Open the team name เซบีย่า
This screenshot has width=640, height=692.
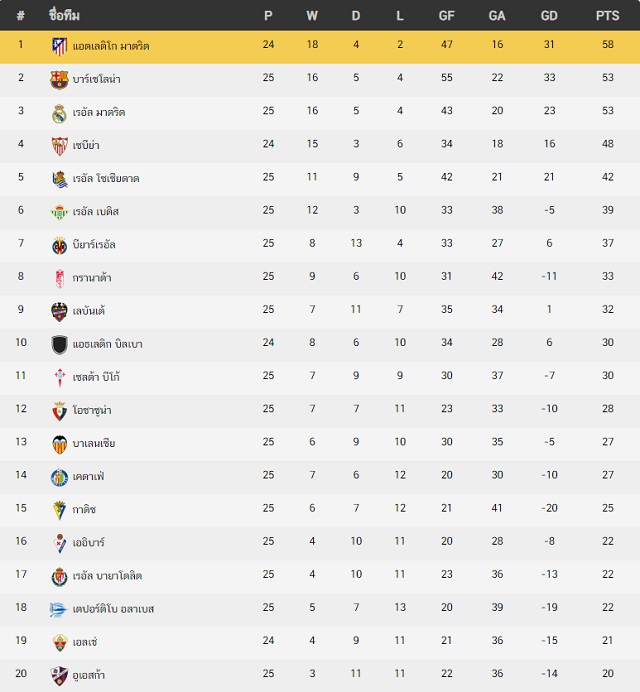[86, 145]
